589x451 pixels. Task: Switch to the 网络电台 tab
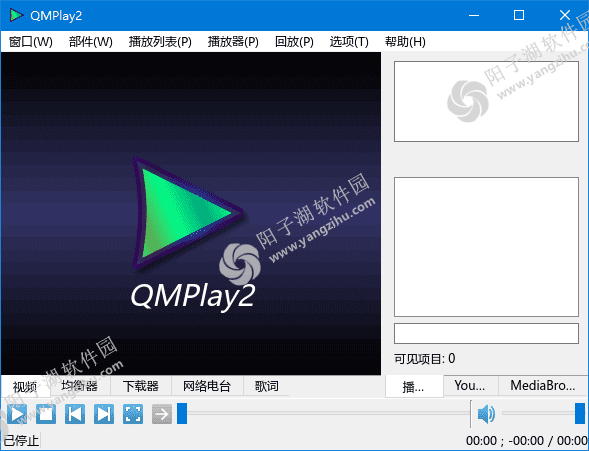[207, 386]
